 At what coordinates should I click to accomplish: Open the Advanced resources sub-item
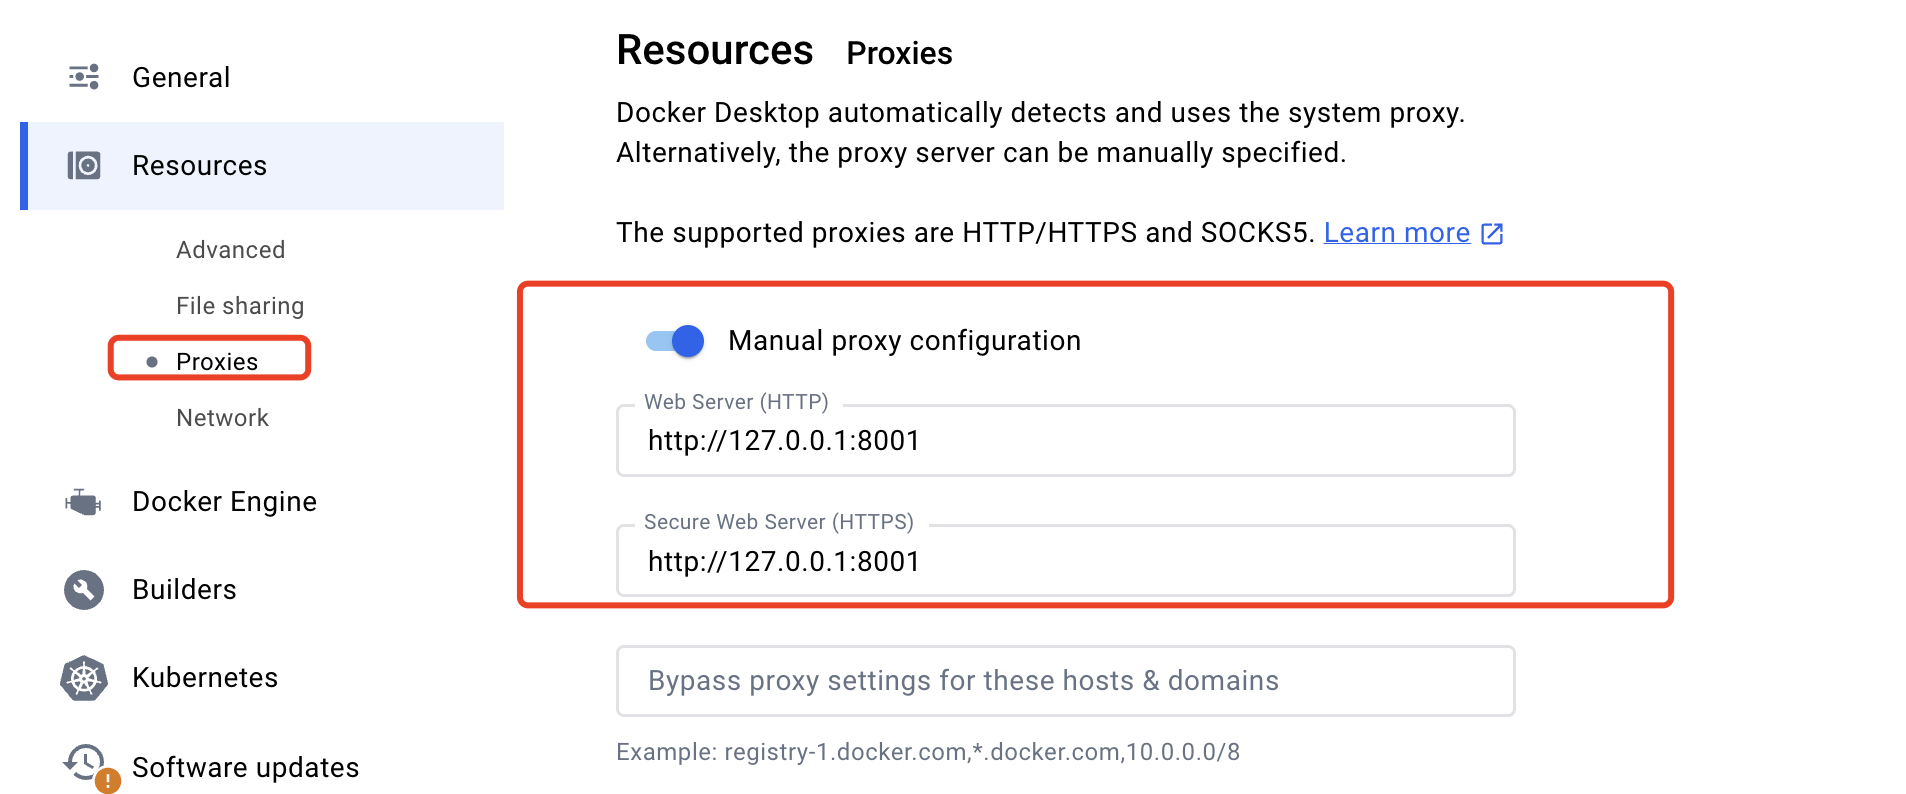230,250
